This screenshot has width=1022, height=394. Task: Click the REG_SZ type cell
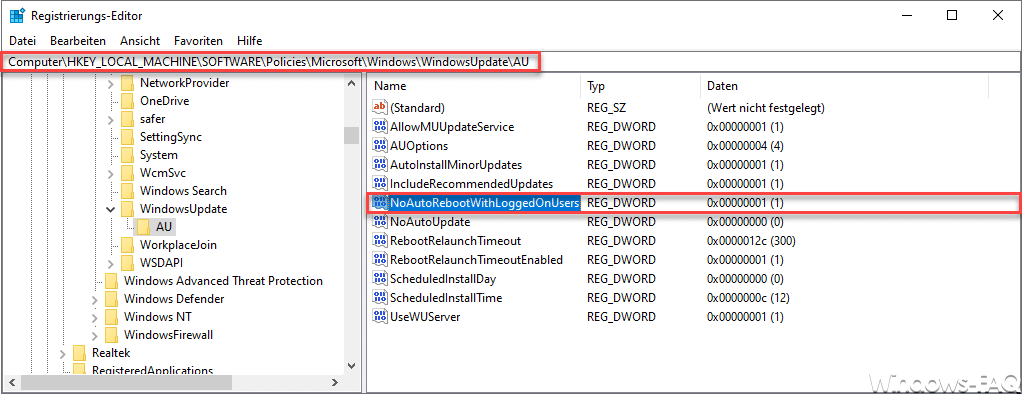coord(606,107)
